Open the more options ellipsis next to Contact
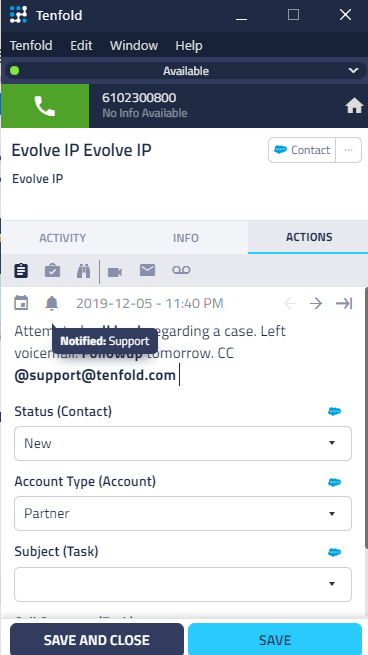Screen dimensions: 368x655 point(349,150)
